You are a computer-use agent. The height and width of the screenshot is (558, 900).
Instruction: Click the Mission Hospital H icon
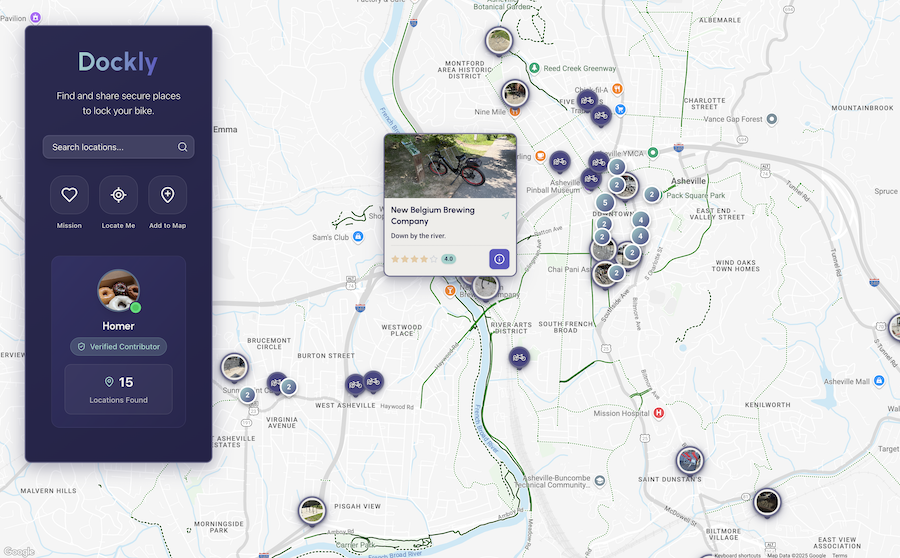click(x=659, y=413)
